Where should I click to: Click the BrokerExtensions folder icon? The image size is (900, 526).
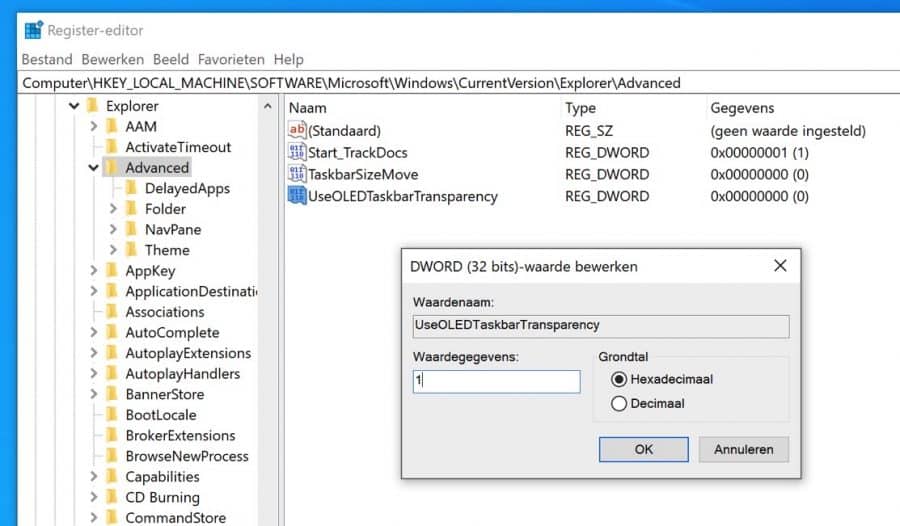tap(112, 435)
